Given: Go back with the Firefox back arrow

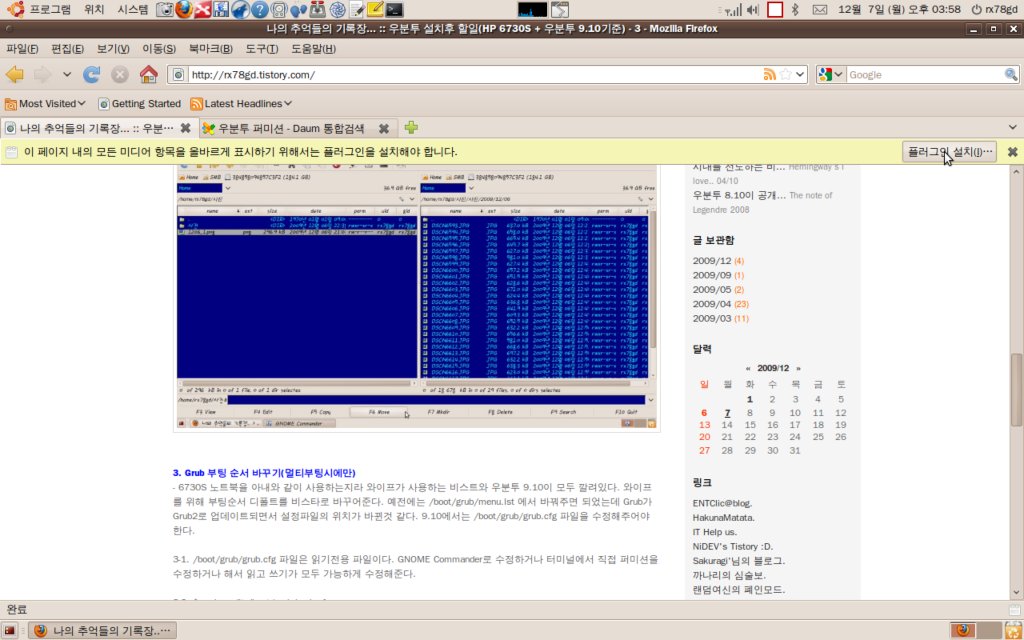Looking at the screenshot, I should [15, 74].
